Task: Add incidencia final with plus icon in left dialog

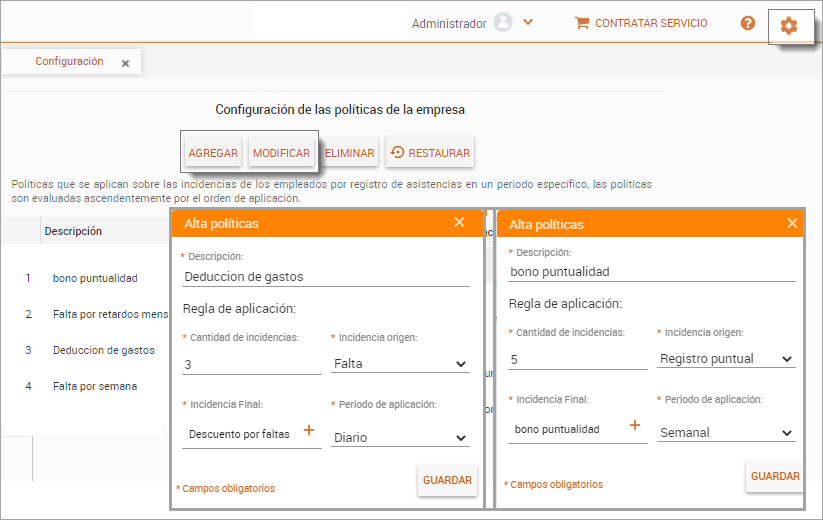Action: [x=309, y=430]
